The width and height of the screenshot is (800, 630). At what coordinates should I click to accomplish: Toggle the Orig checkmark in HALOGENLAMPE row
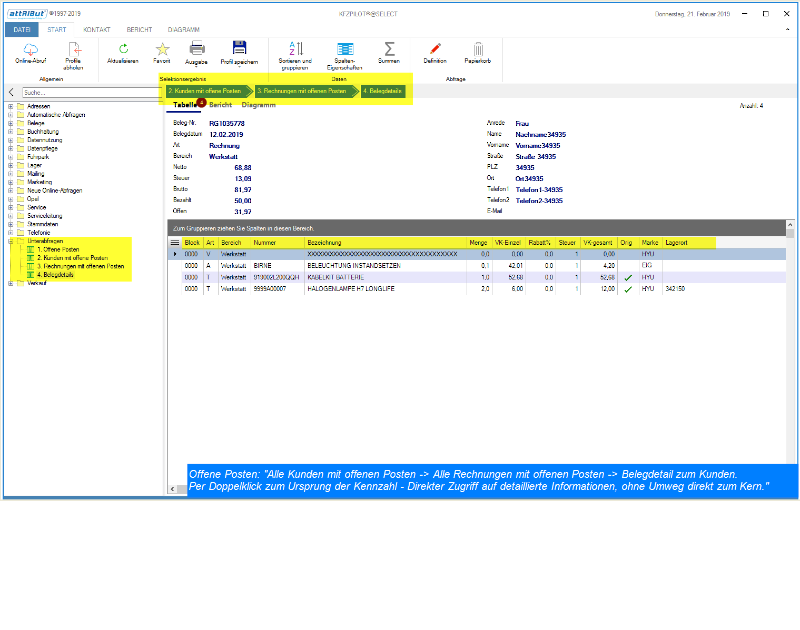click(628, 289)
